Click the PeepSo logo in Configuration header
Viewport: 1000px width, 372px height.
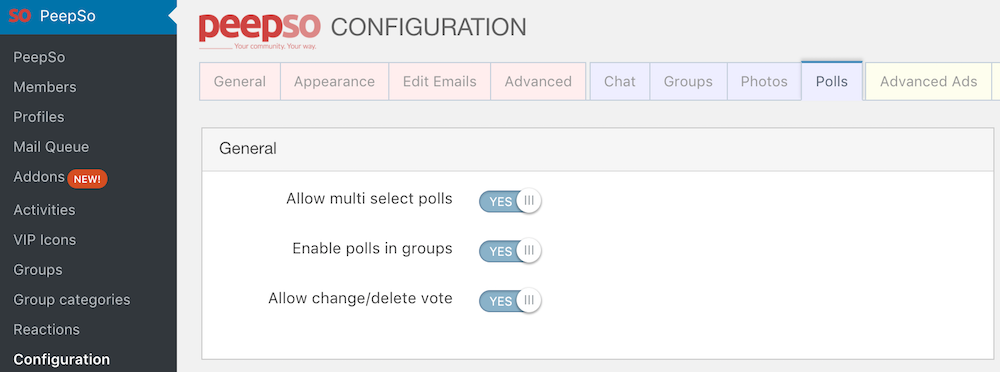pyautogui.click(x=260, y=32)
